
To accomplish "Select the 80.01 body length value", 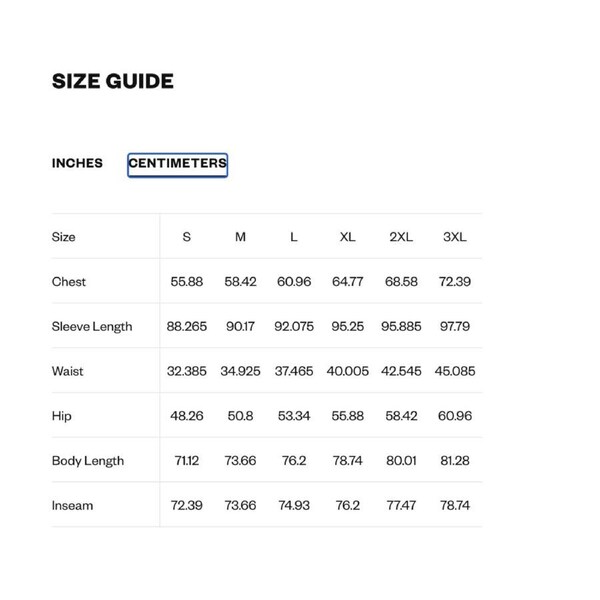I will [x=401, y=461].
